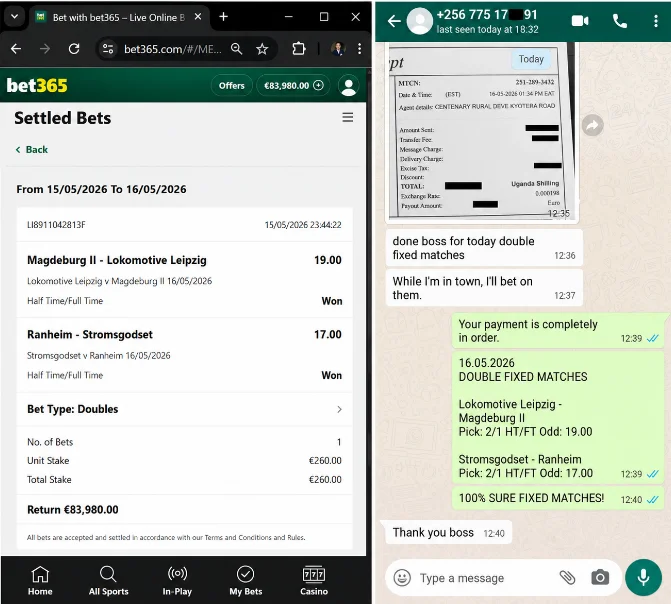
Task: Open the bet365 account member icon
Action: pos(349,86)
